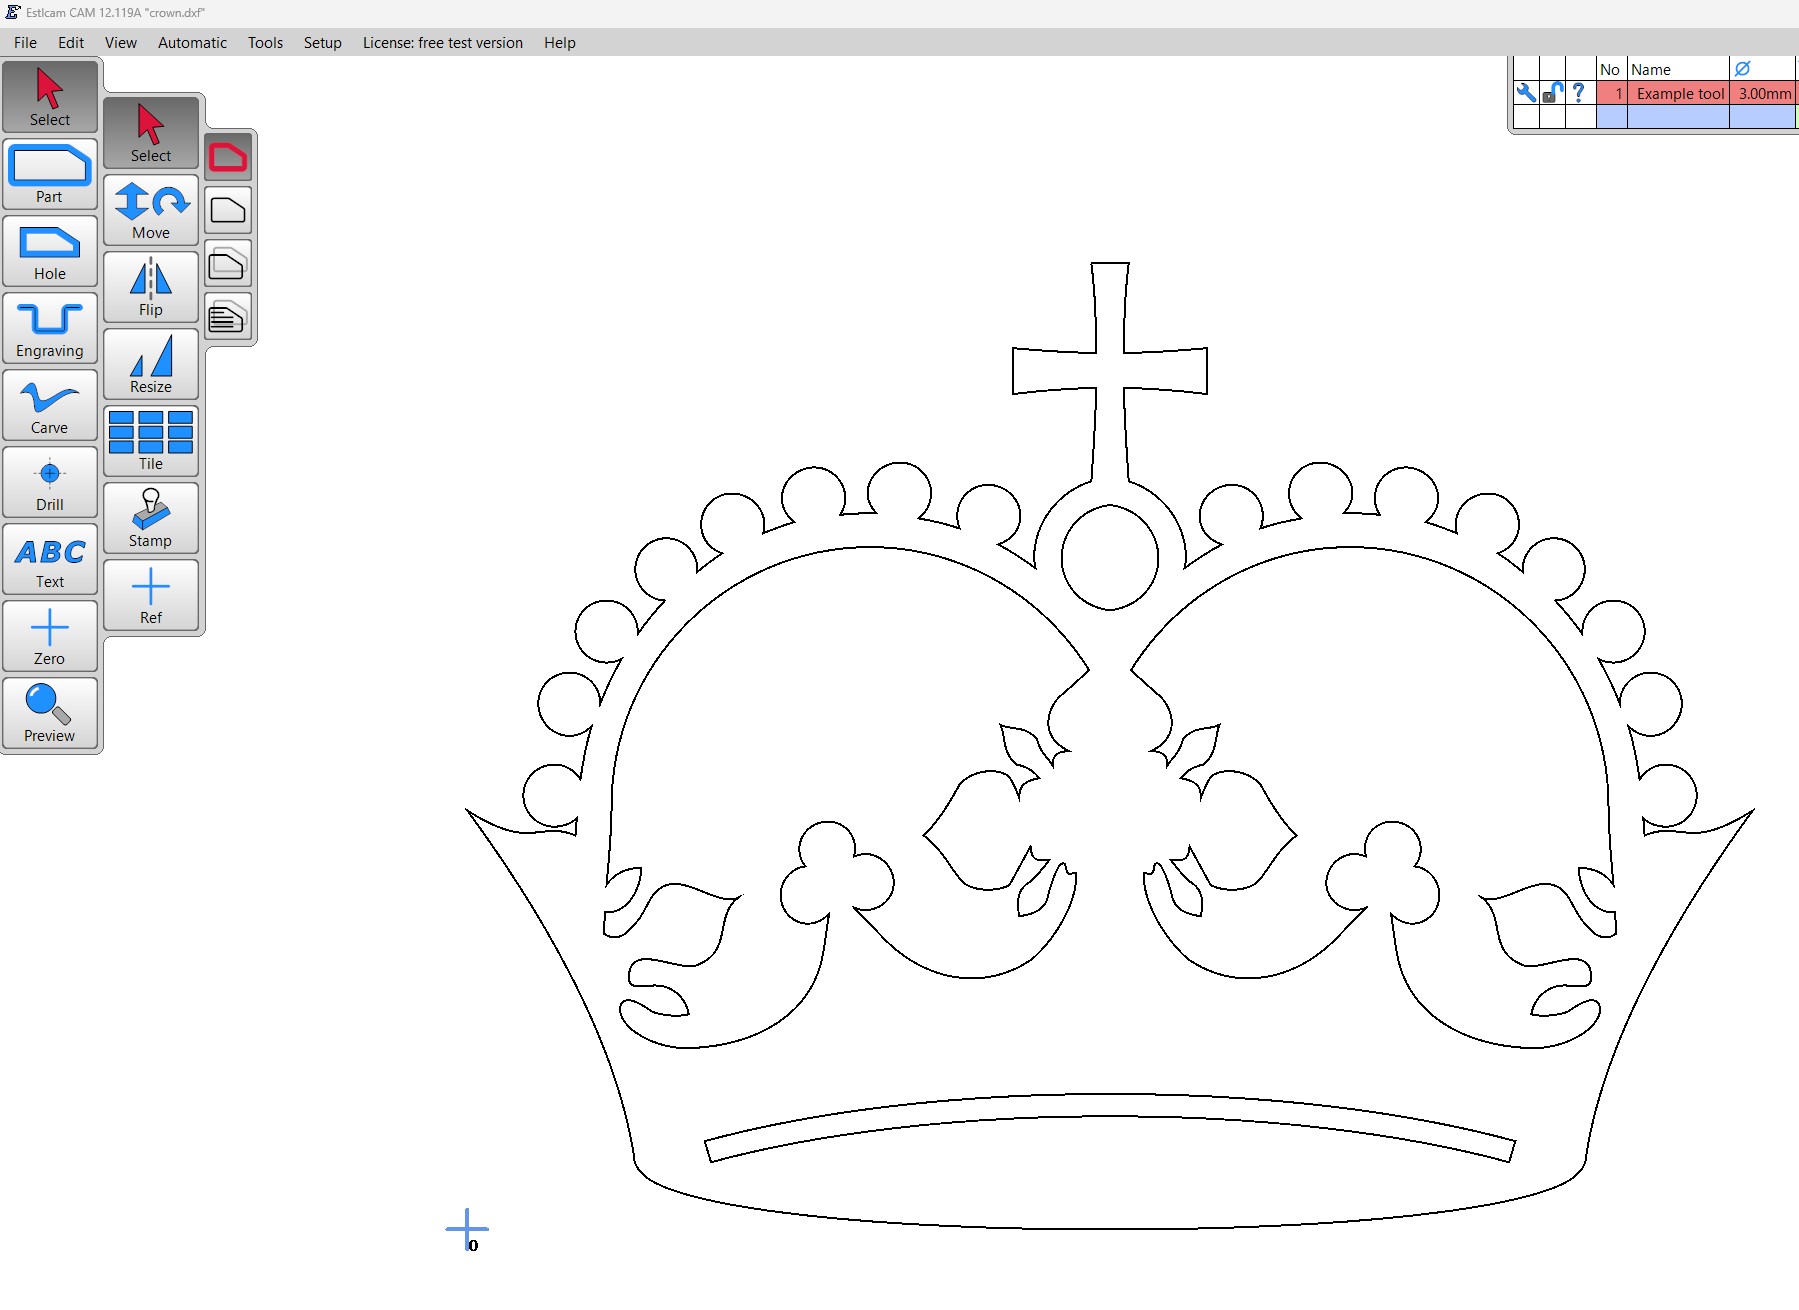Activate the Engraving tool

50,327
